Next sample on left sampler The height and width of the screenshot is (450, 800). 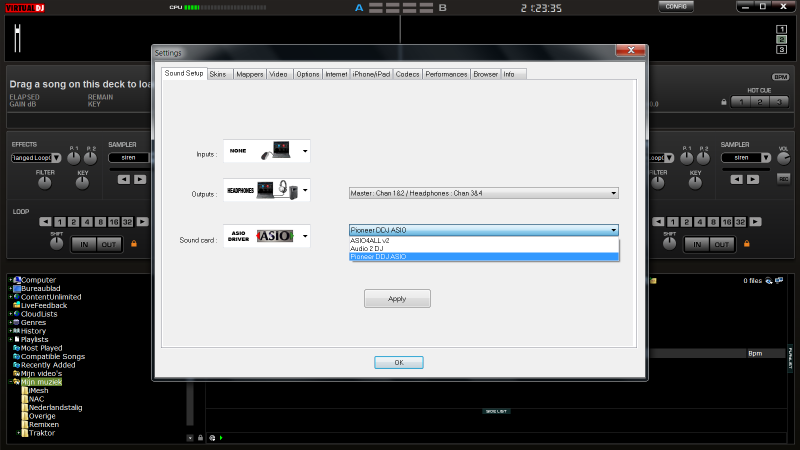click(140, 180)
